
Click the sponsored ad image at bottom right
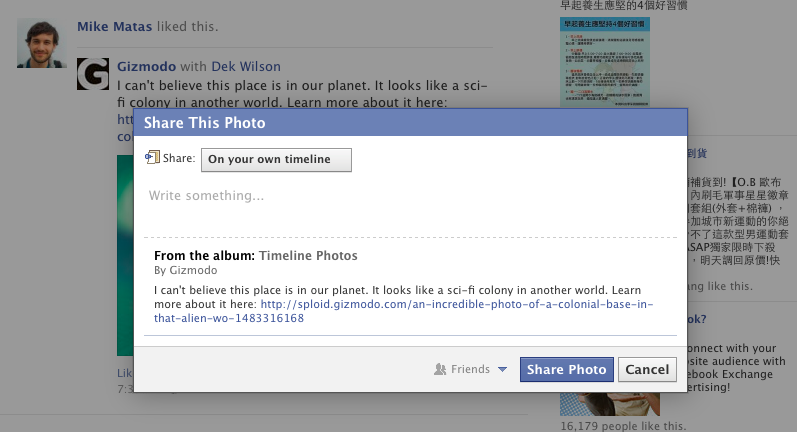[x=610, y=404]
